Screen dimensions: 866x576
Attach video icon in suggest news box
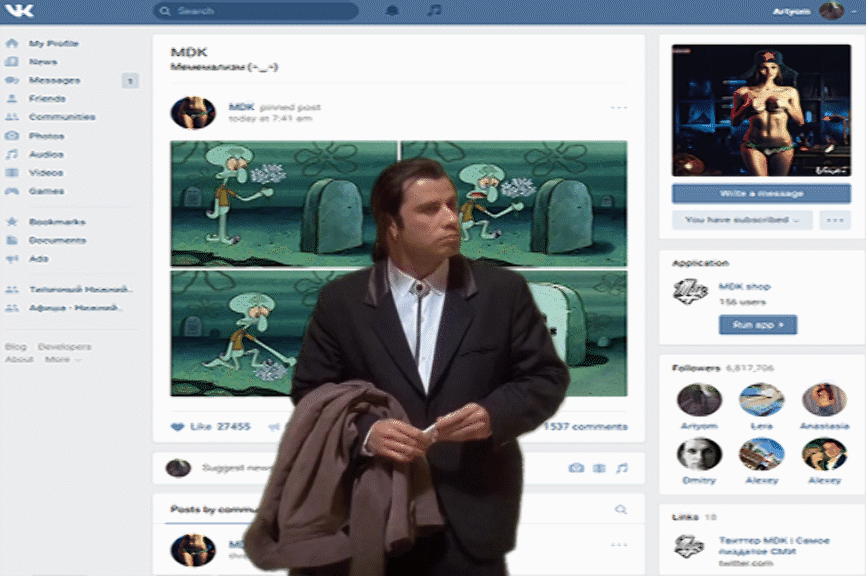click(x=599, y=468)
